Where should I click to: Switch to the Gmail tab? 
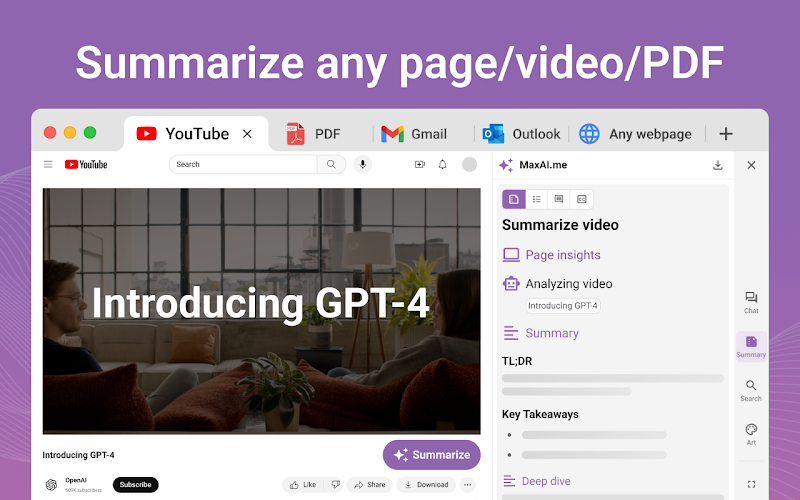pyautogui.click(x=414, y=134)
